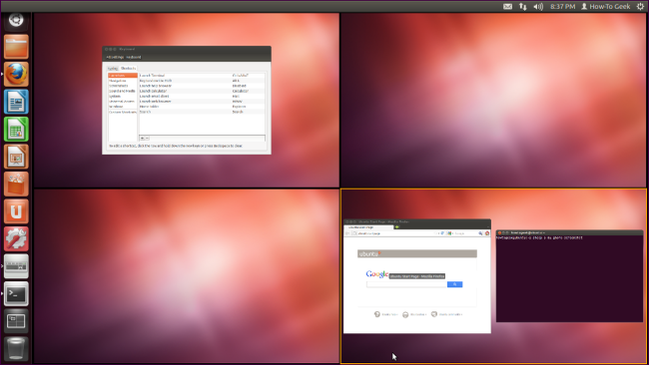
Task: Open the Trash launcher icon
Action: tap(16, 348)
